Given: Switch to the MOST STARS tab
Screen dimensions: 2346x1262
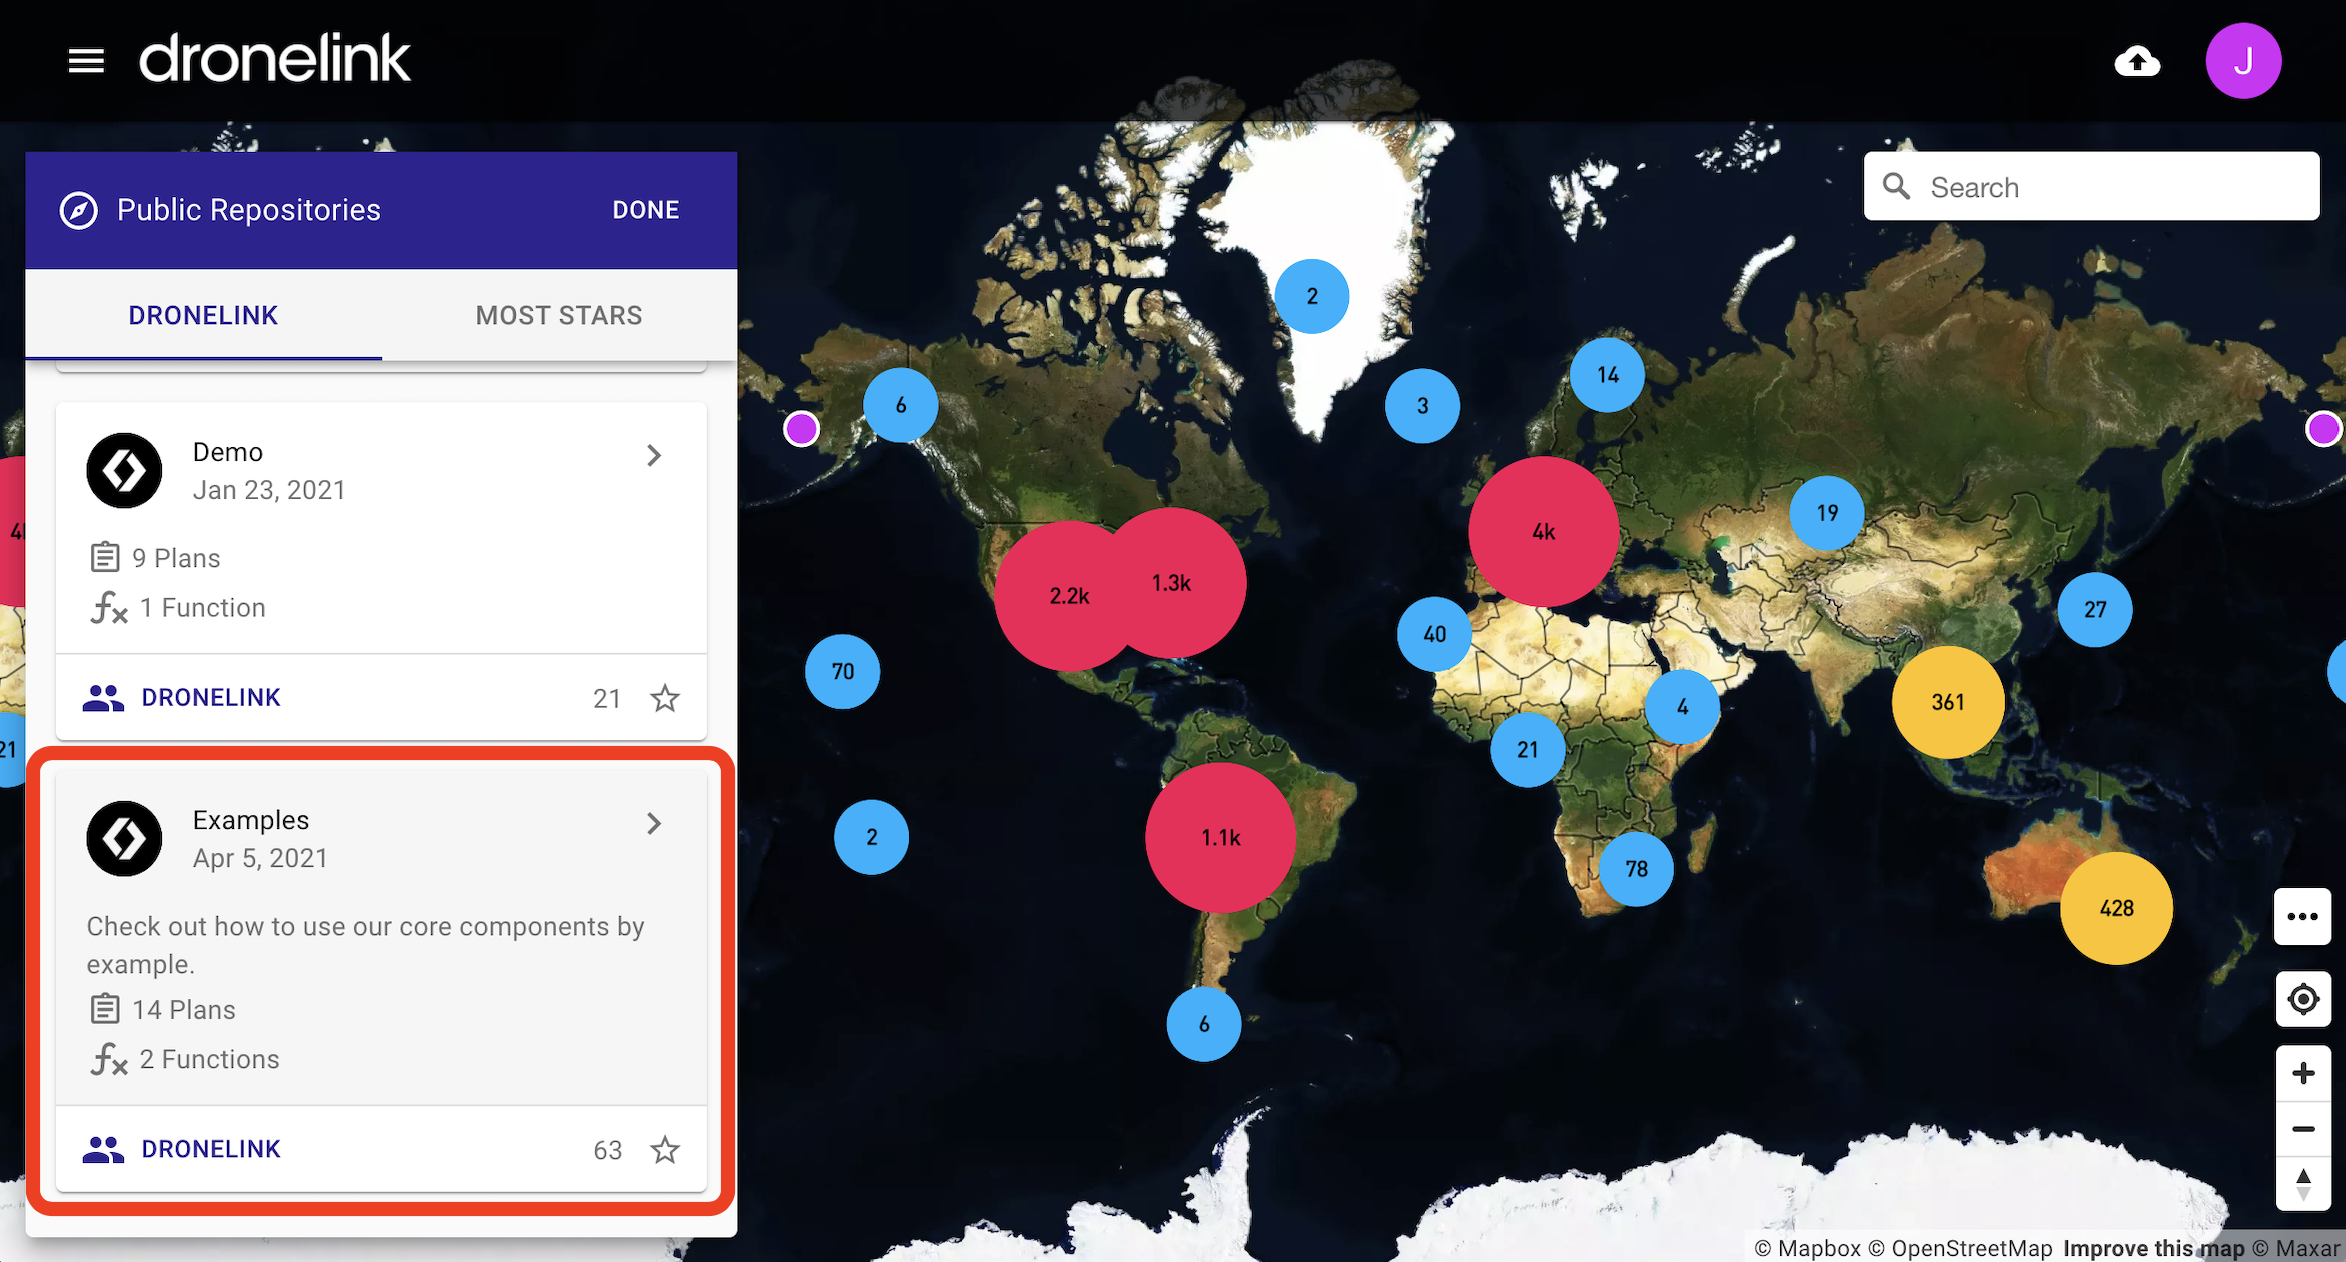Looking at the screenshot, I should click(559, 315).
